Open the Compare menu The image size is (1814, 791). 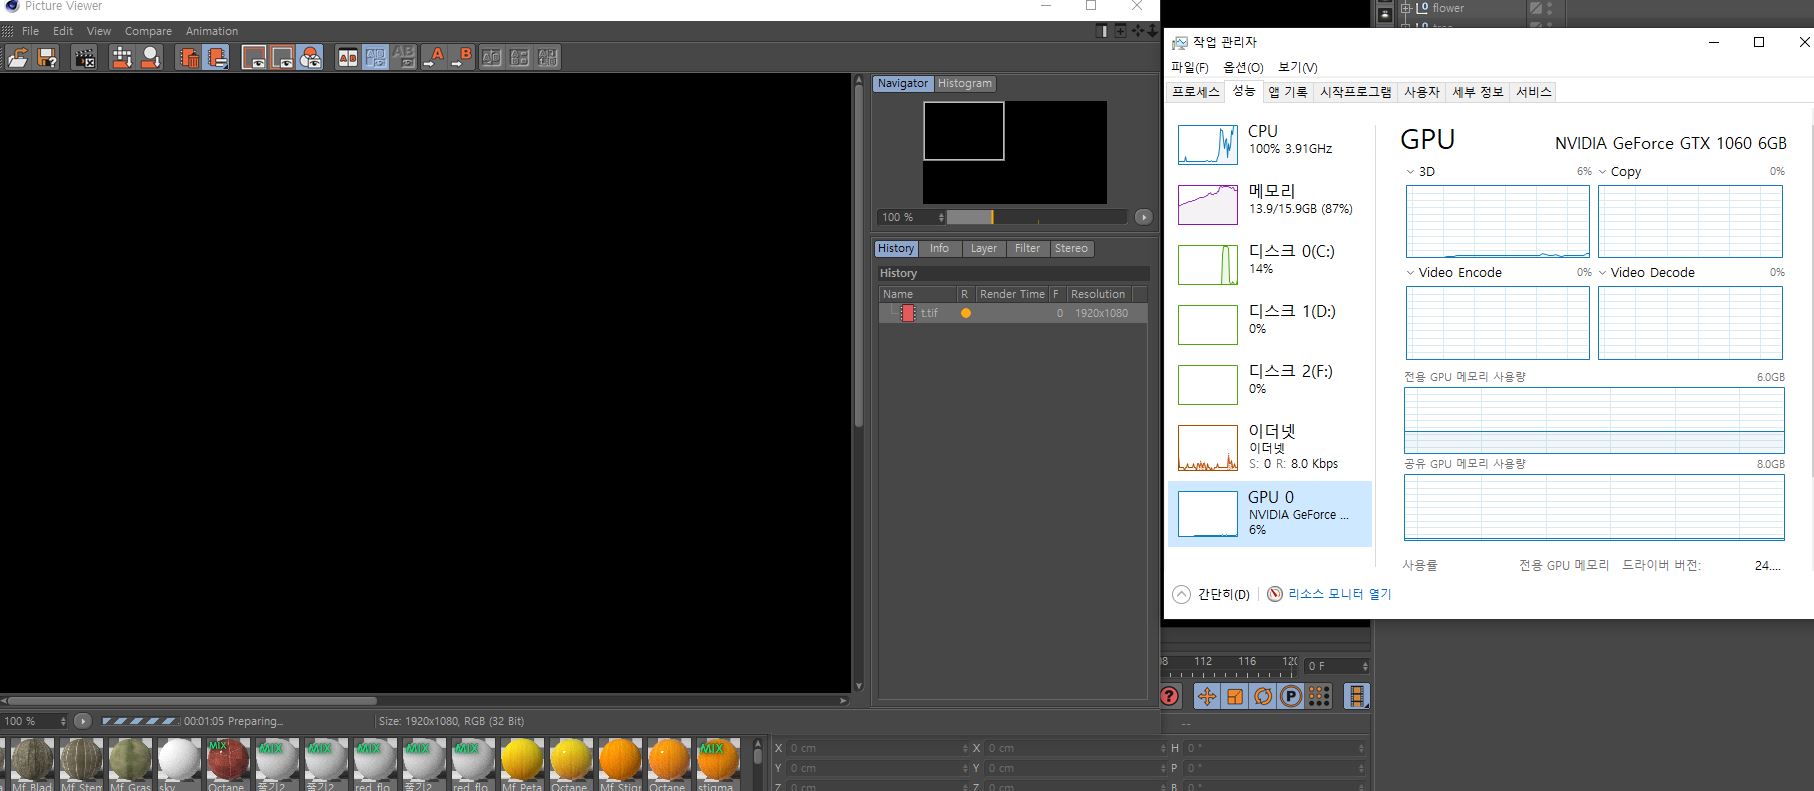click(x=148, y=31)
